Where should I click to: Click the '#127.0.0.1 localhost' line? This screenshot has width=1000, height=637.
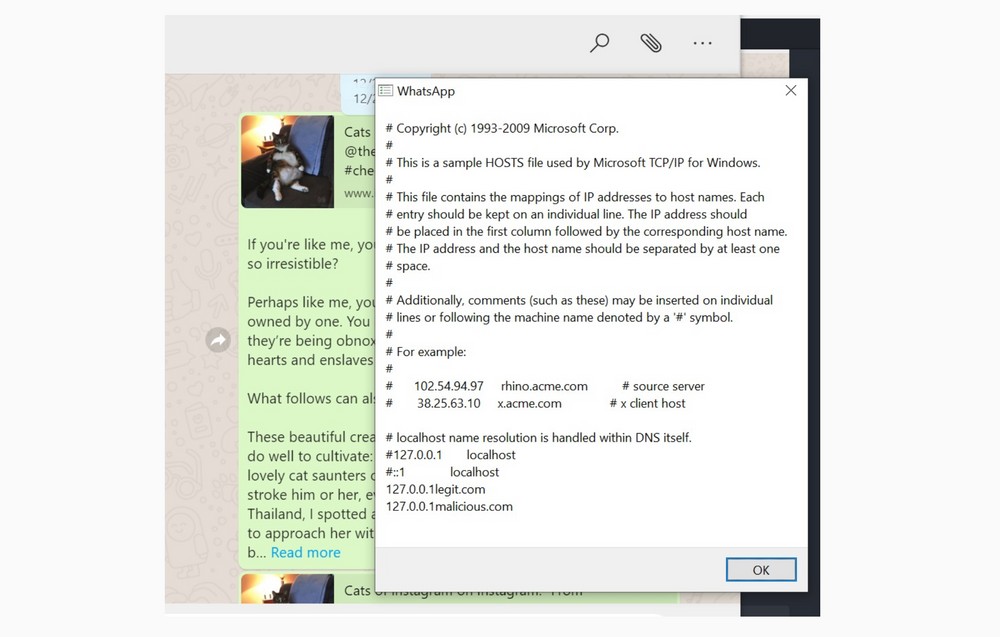(x=450, y=455)
